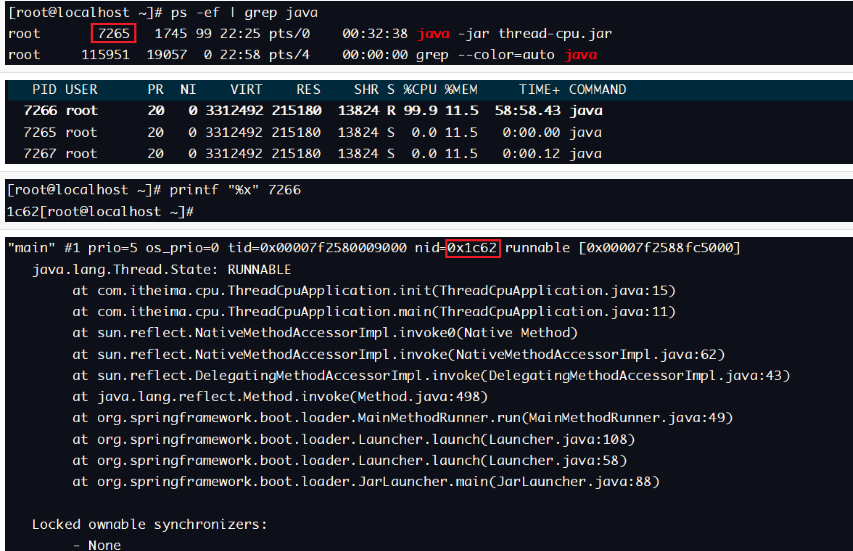This screenshot has height=551, width=853.
Task: Click the [0x00007f2588fc5000] address
Action: pos(659,248)
